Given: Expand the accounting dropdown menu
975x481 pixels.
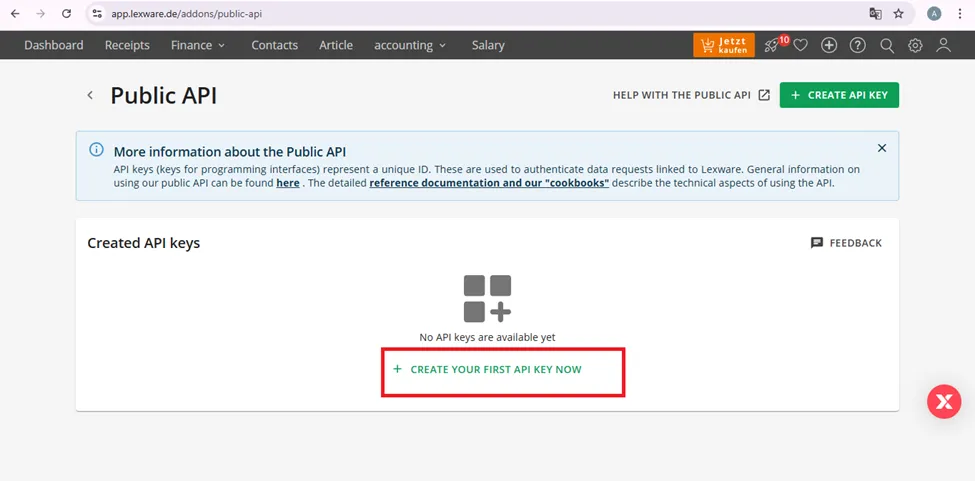Looking at the screenshot, I should click(410, 45).
